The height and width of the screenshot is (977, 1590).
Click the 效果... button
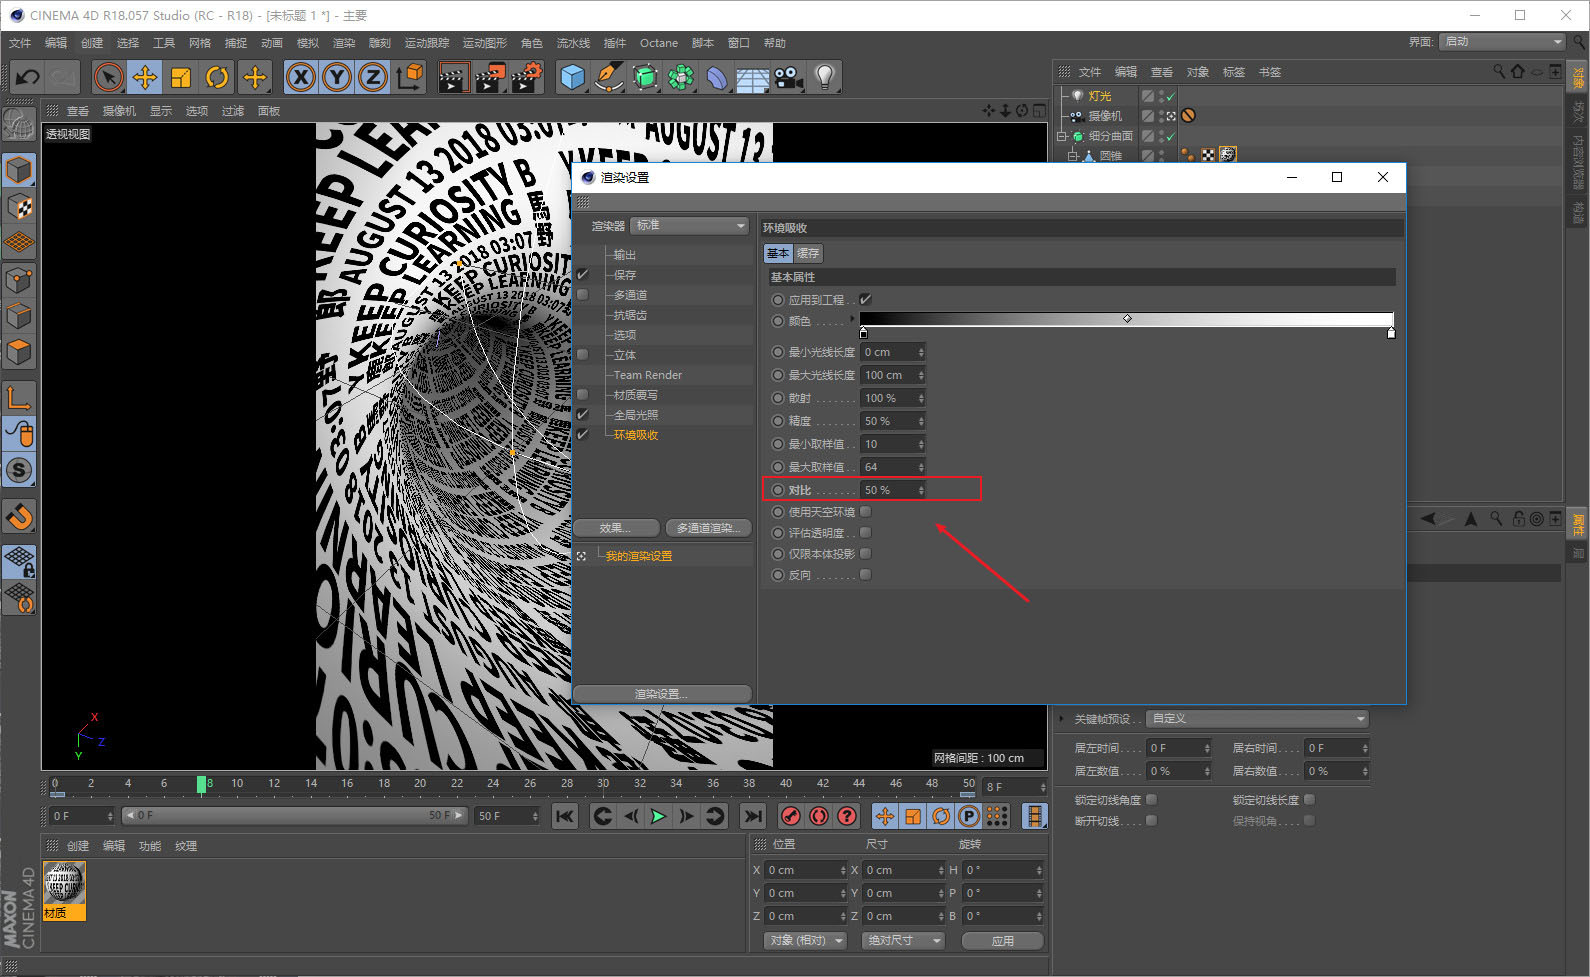point(616,527)
